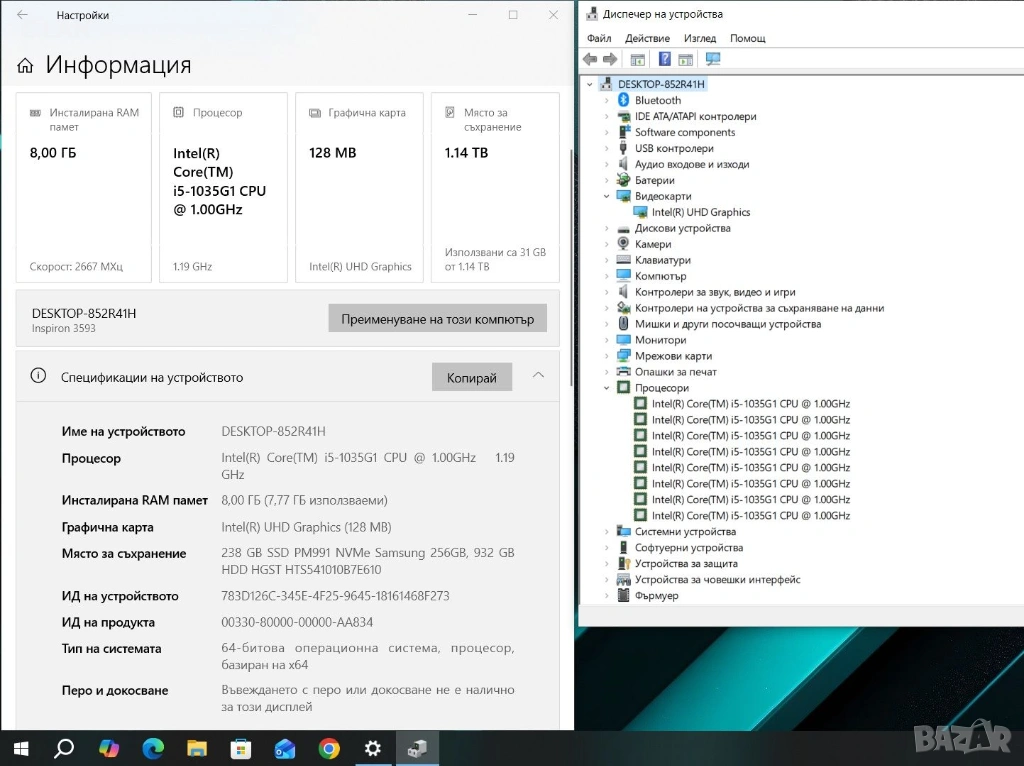Click the help icon in Device Manager toolbar
The height and width of the screenshot is (766, 1024).
tap(665, 59)
